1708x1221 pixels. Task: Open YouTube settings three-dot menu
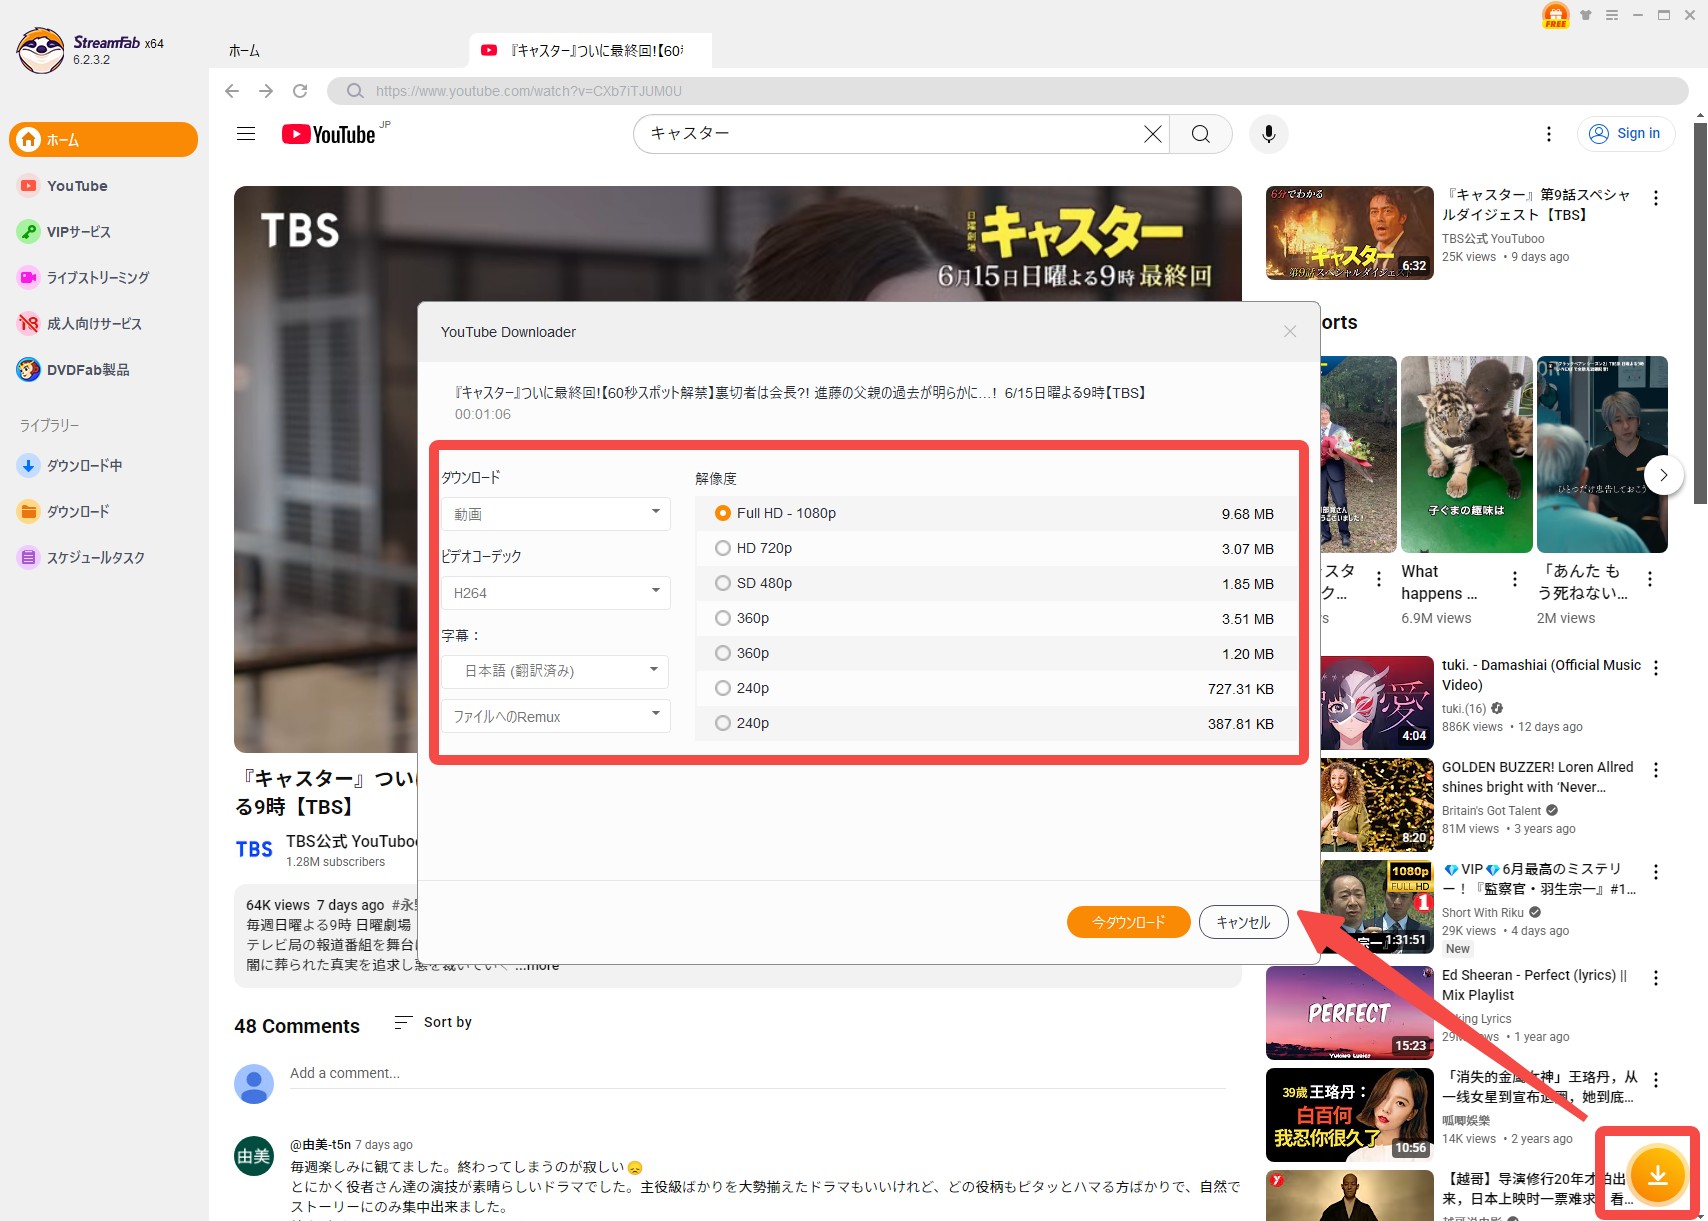coord(1549,134)
